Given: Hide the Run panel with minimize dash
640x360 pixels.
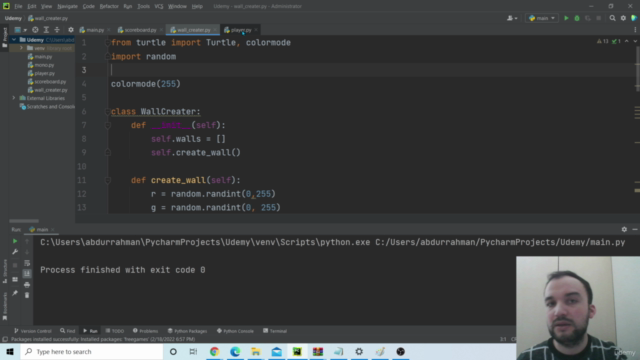Looking at the screenshot, I should tap(635, 229).
